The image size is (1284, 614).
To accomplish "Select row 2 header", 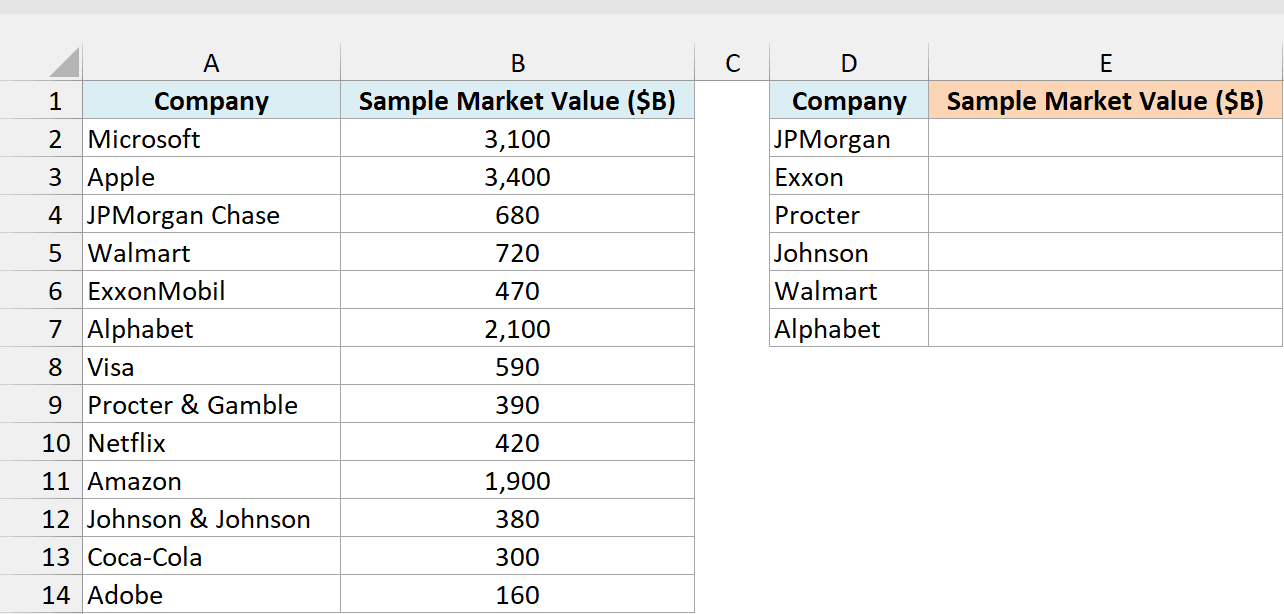I will pos(41,139).
